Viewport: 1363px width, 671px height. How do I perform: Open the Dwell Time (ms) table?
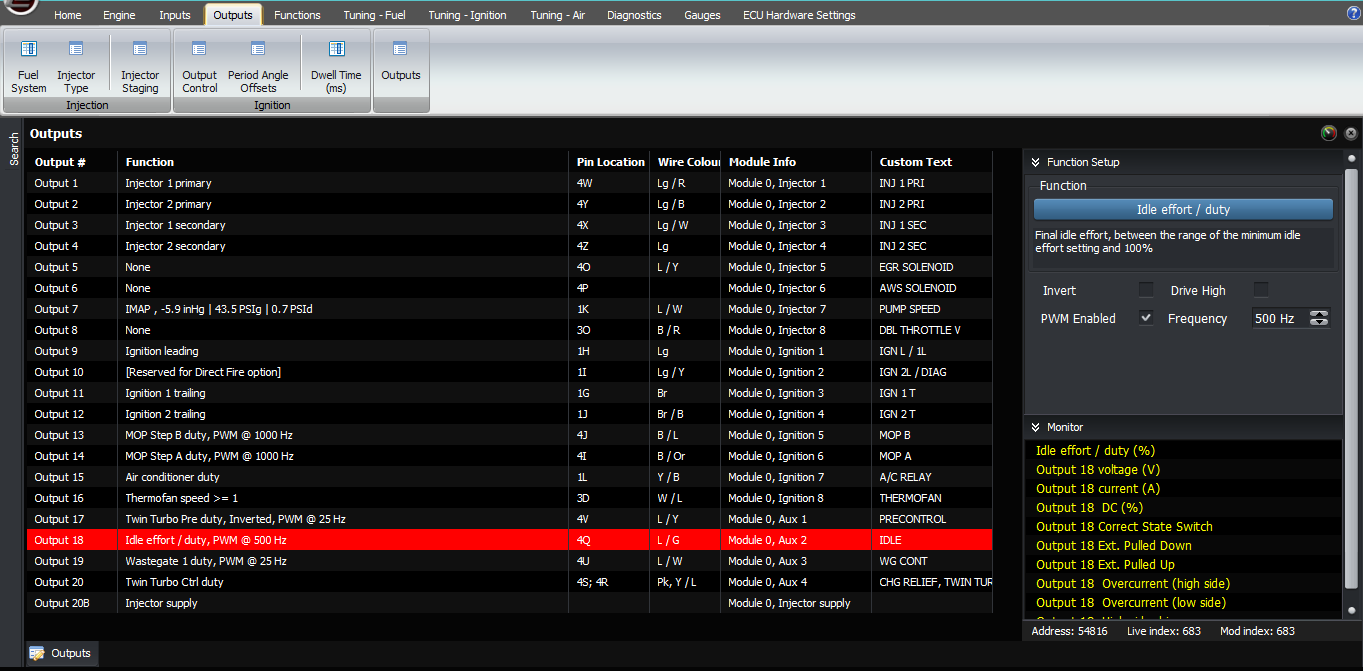(336, 67)
